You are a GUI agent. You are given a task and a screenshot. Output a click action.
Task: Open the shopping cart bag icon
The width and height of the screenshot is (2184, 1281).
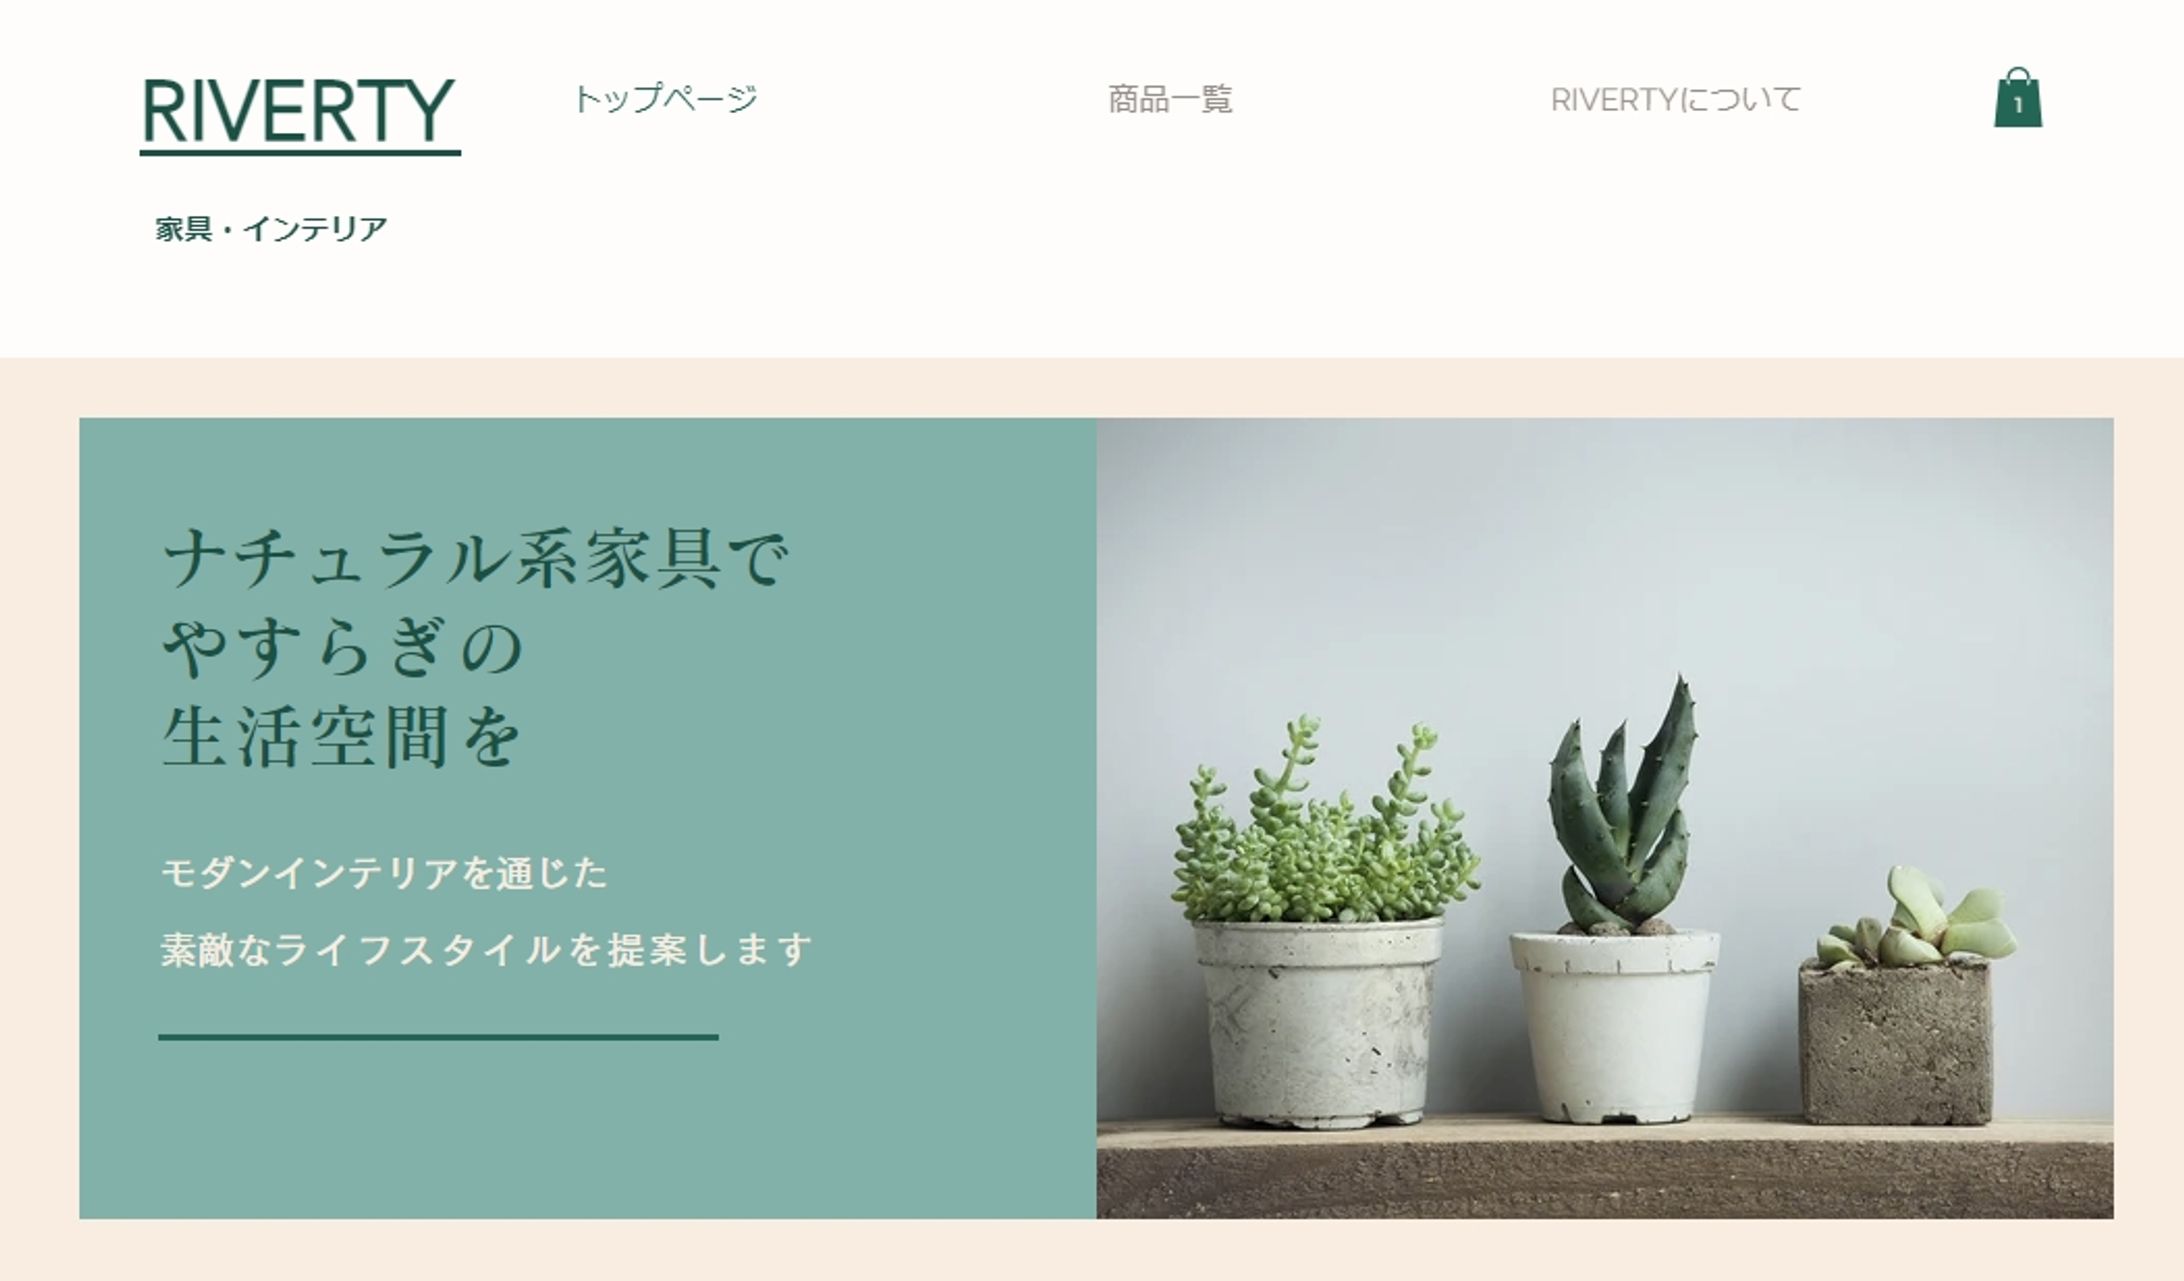pos(2018,98)
